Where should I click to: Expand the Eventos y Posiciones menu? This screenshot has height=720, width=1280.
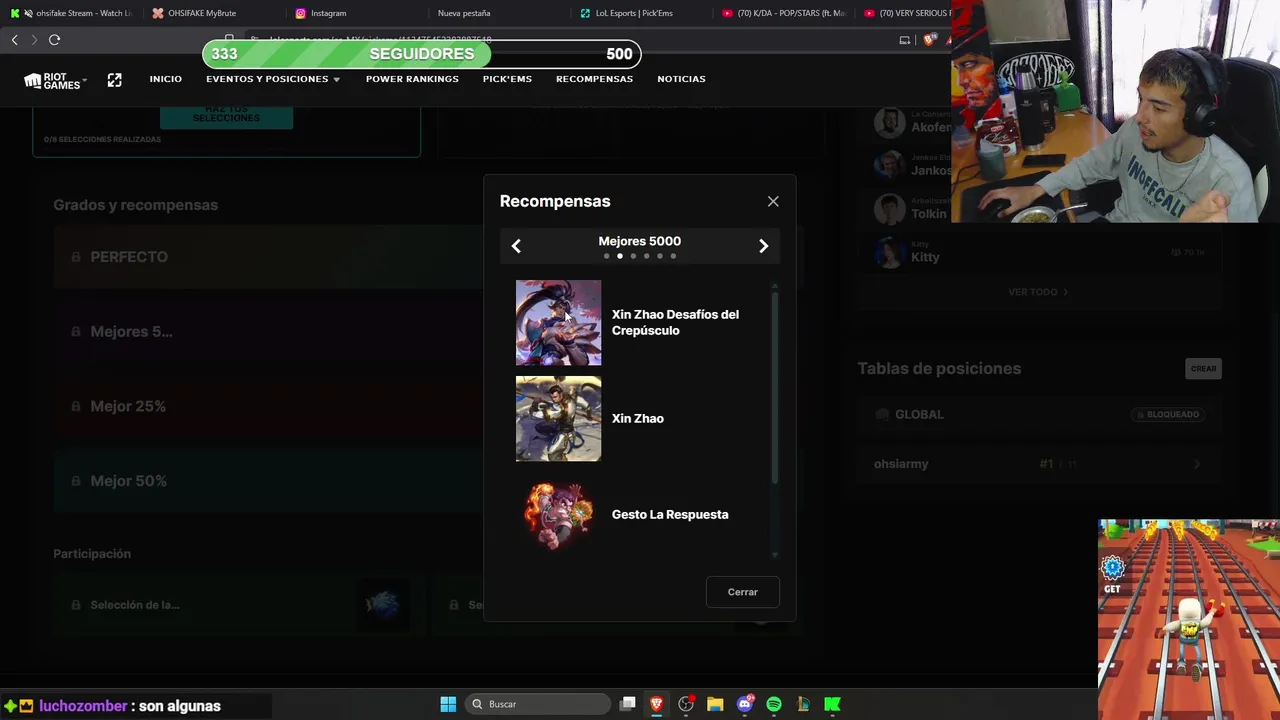click(273, 79)
